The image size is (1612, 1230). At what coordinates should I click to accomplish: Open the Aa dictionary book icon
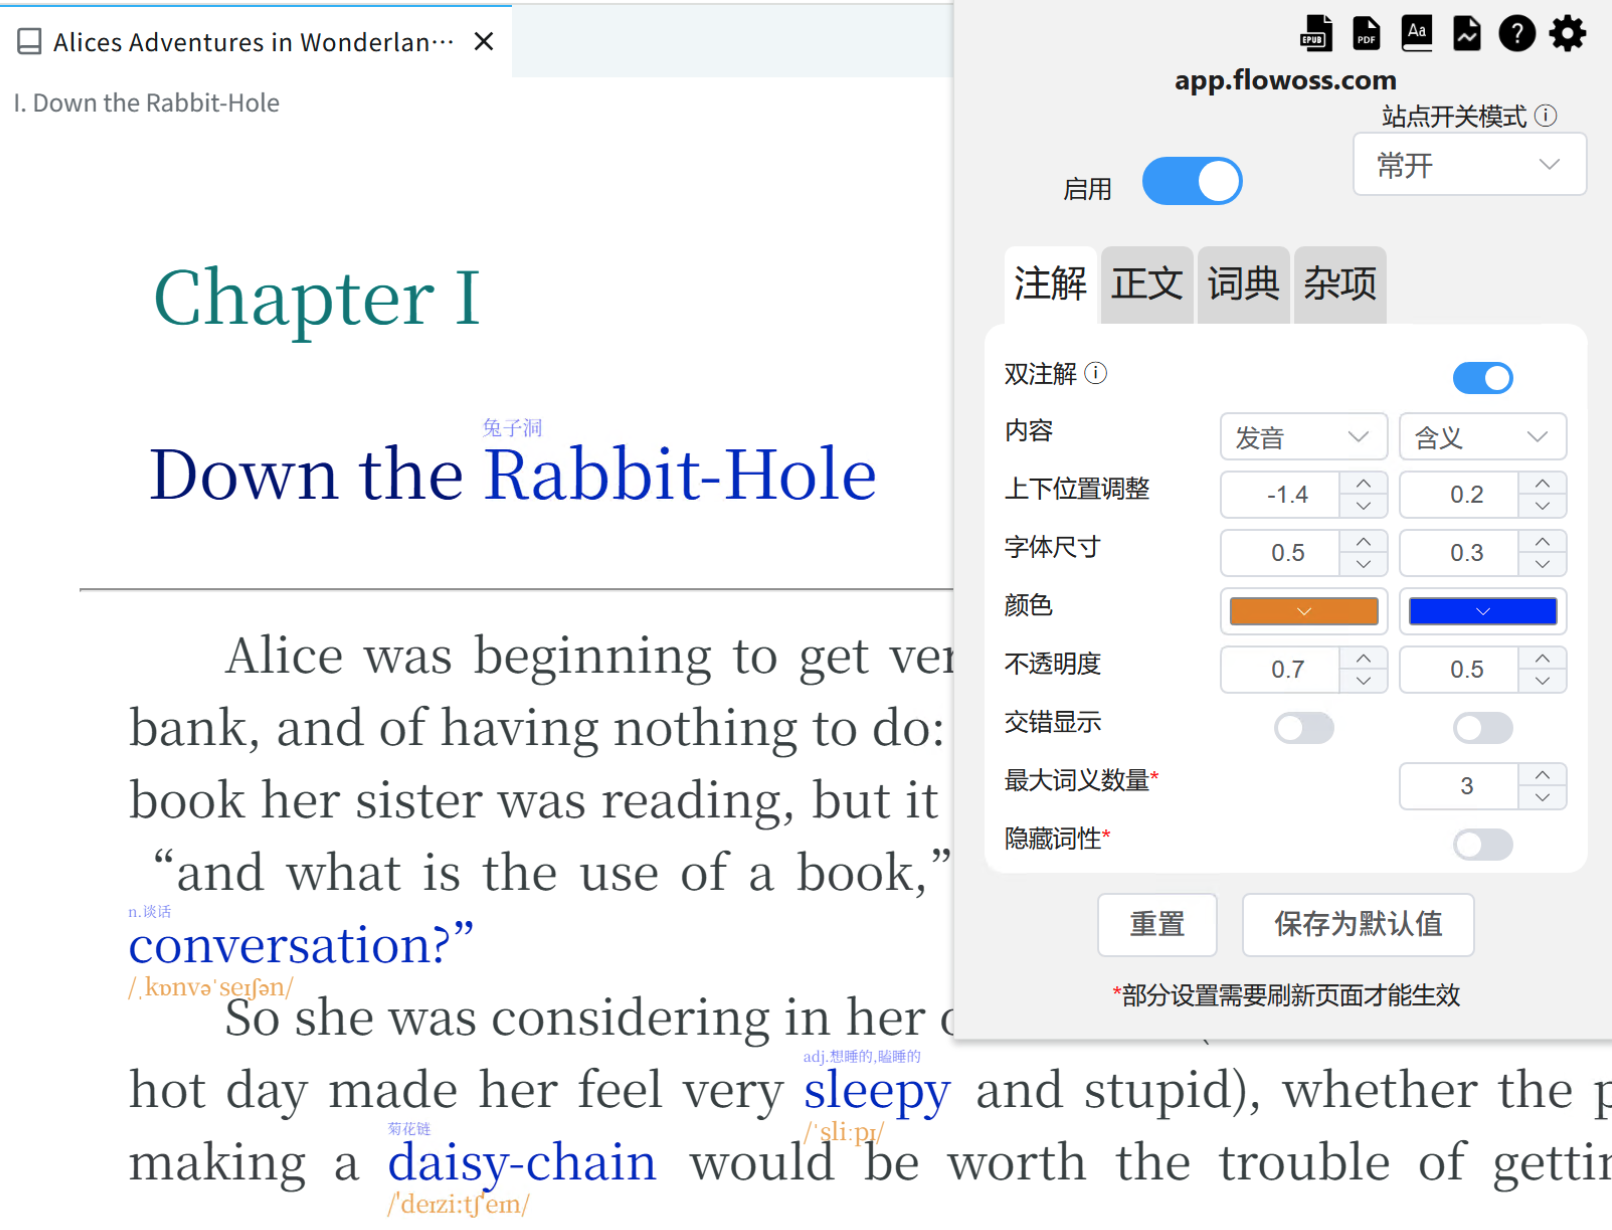pyautogui.click(x=1416, y=33)
